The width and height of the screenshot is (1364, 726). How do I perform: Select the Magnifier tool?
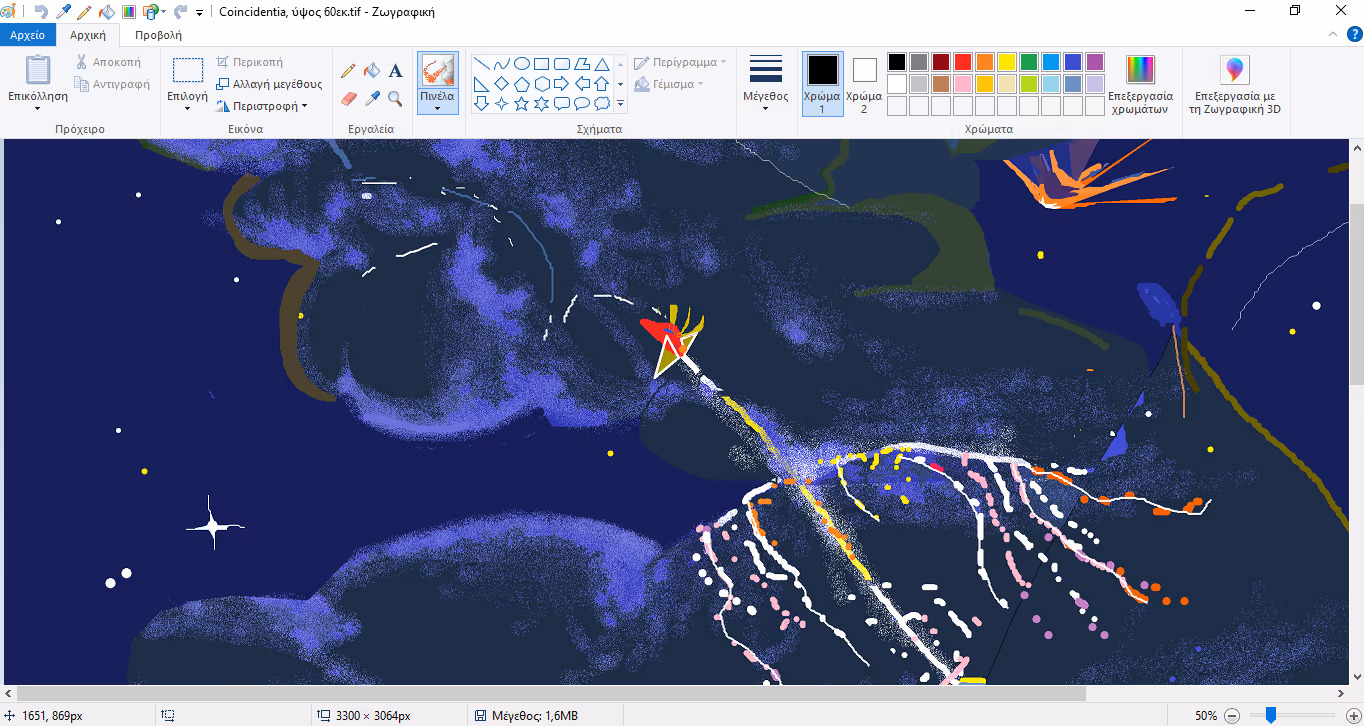click(395, 98)
